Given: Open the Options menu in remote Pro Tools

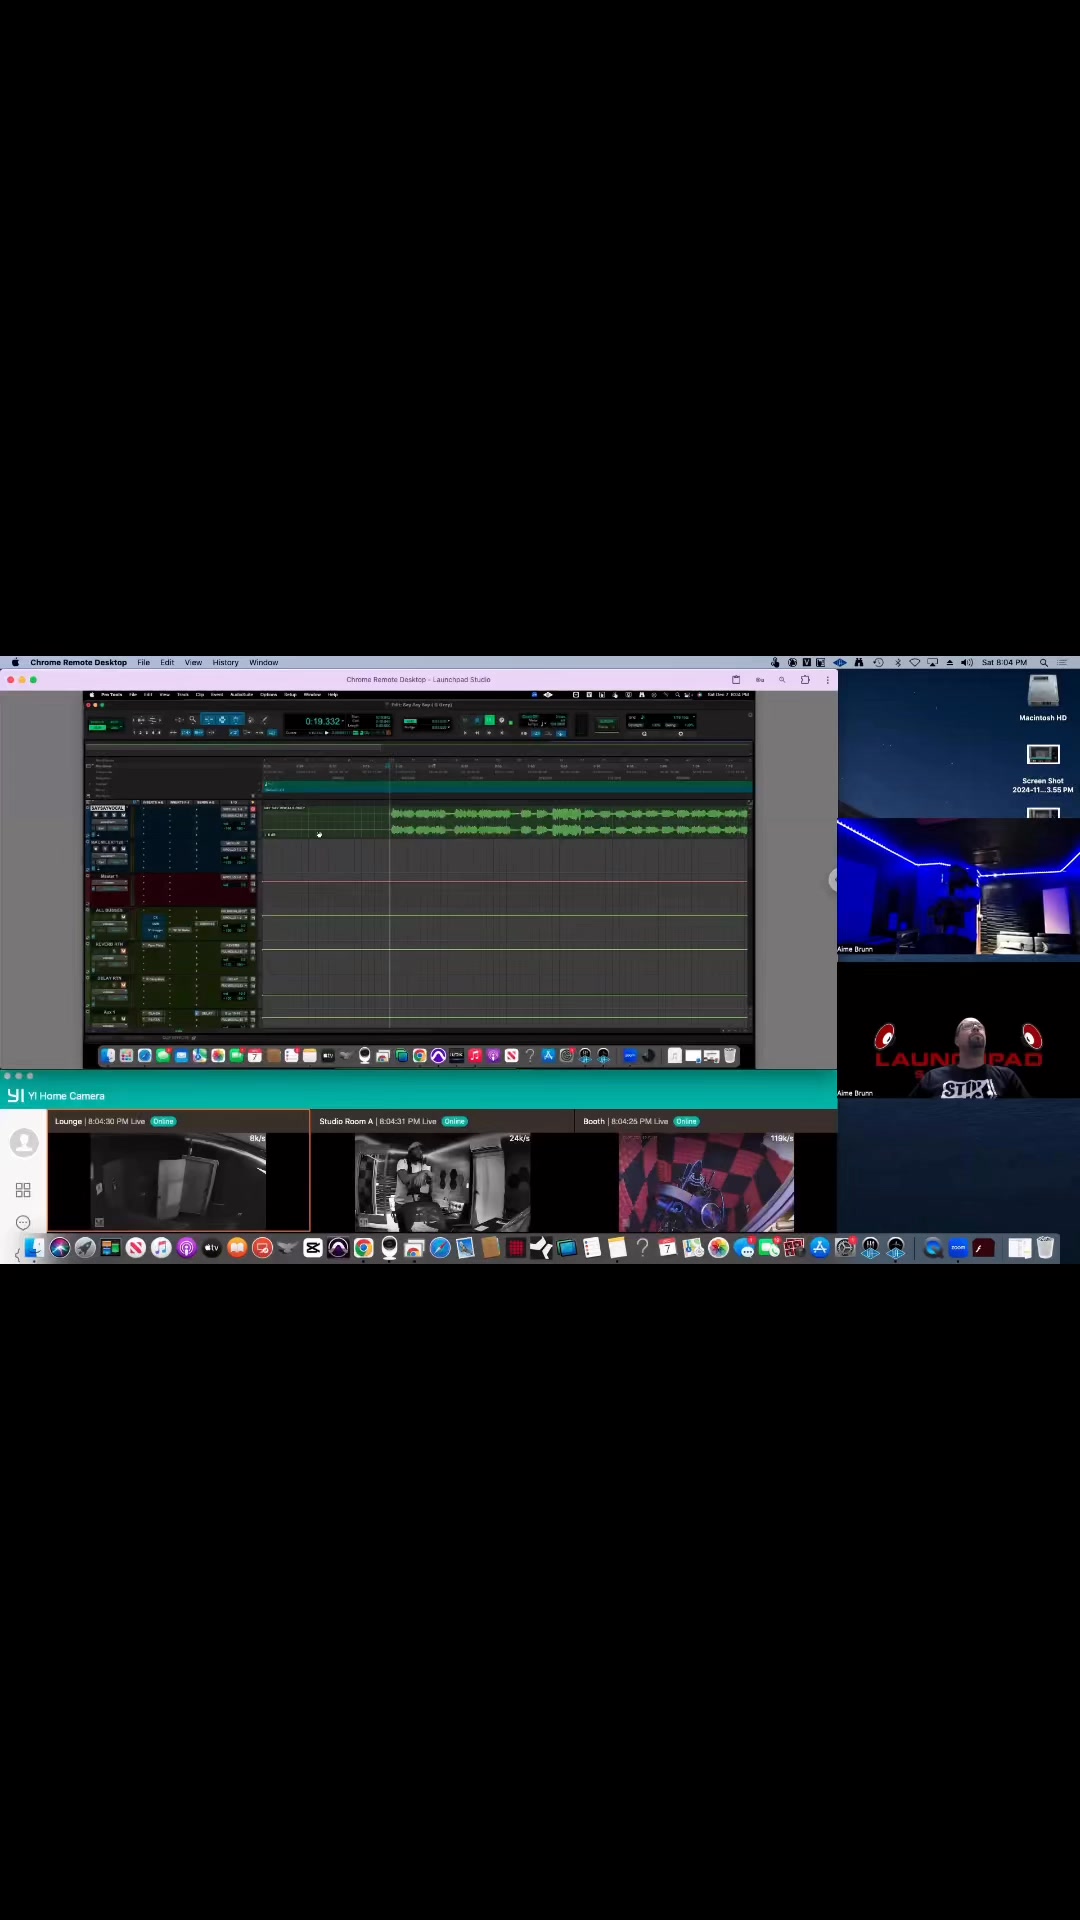Looking at the screenshot, I should [268, 694].
